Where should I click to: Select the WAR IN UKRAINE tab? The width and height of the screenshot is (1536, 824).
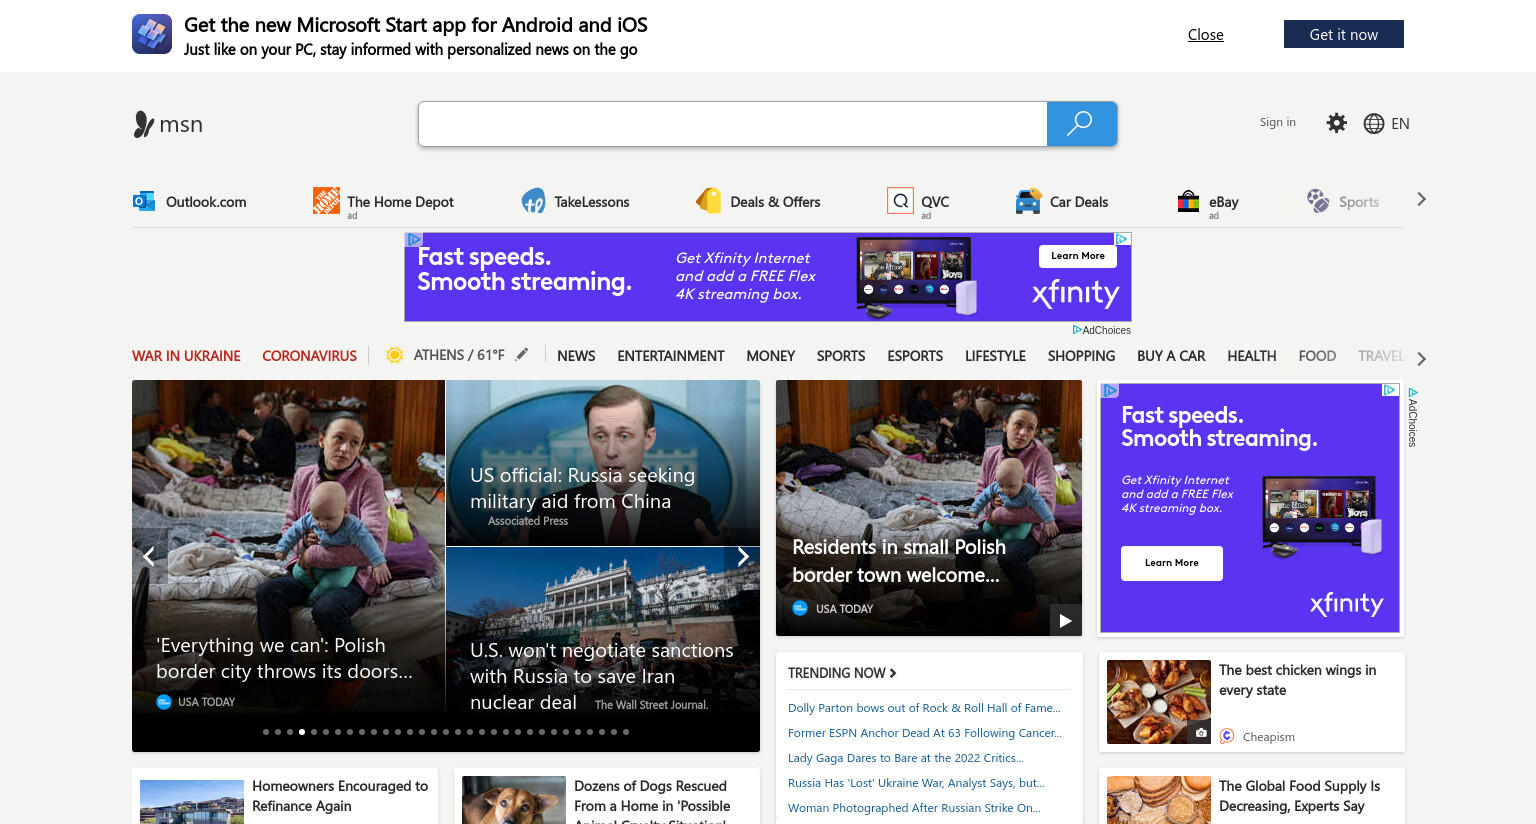click(186, 356)
